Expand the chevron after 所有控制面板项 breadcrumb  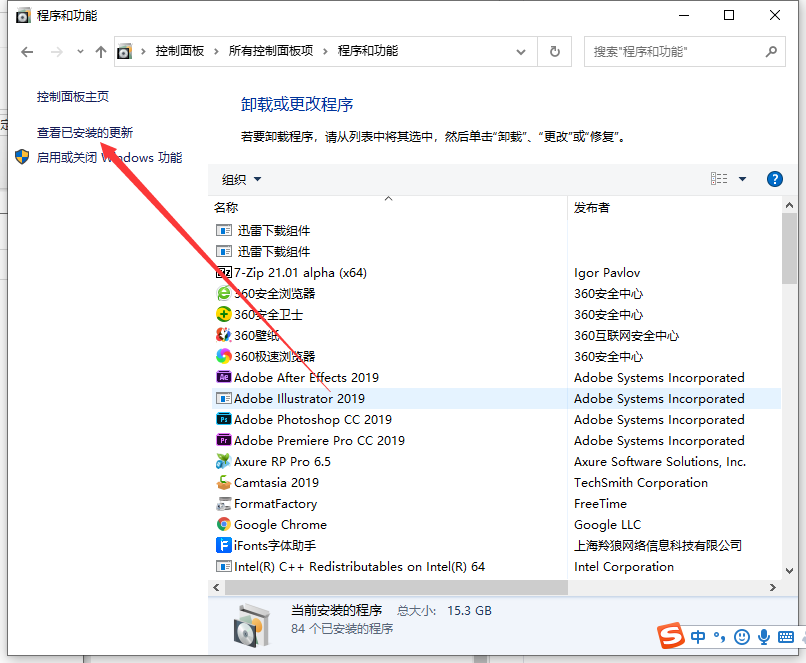pyautogui.click(x=325, y=51)
